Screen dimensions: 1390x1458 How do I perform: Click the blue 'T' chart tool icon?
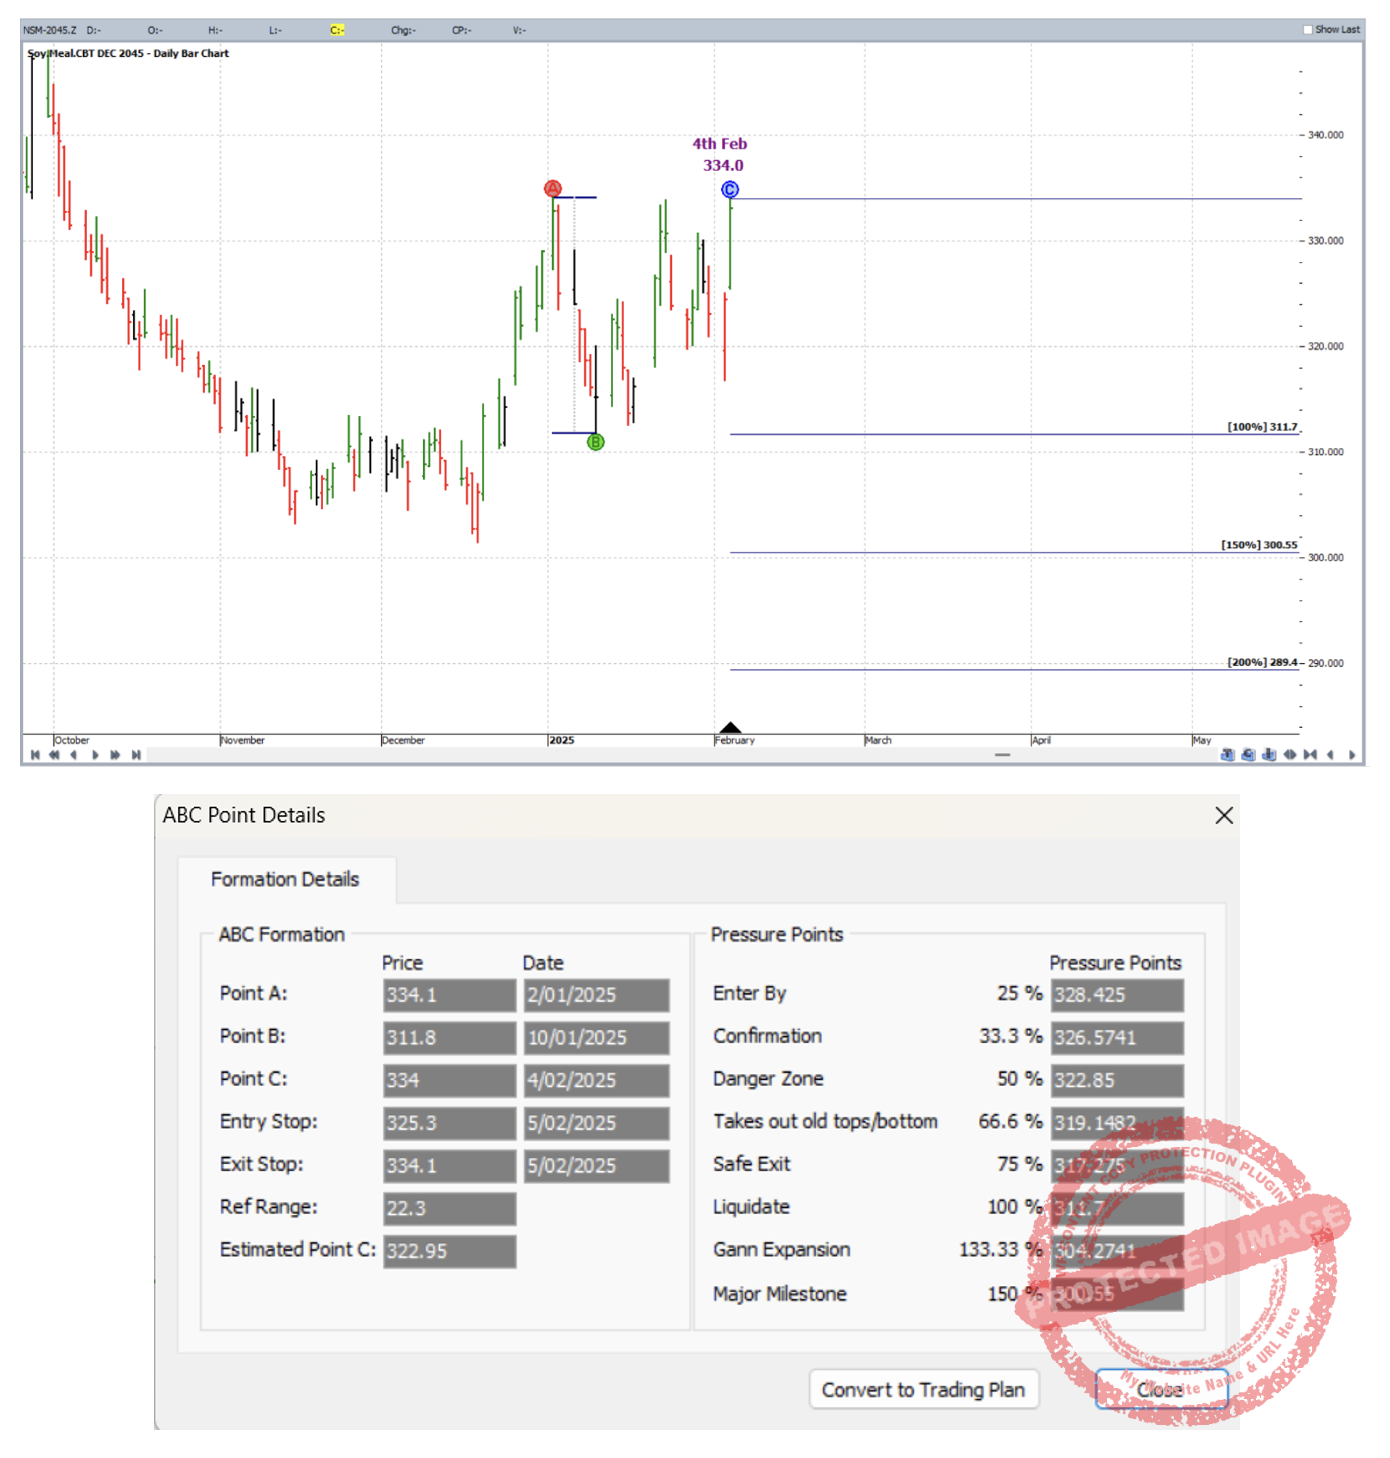coord(1227,755)
